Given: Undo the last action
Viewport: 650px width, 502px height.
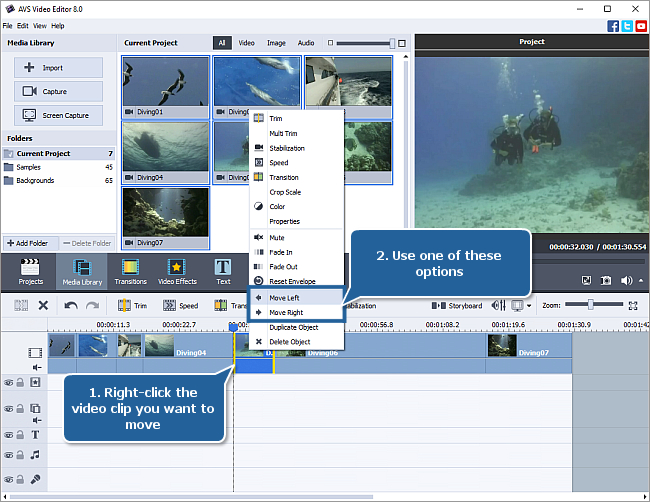Looking at the screenshot, I should coord(71,306).
